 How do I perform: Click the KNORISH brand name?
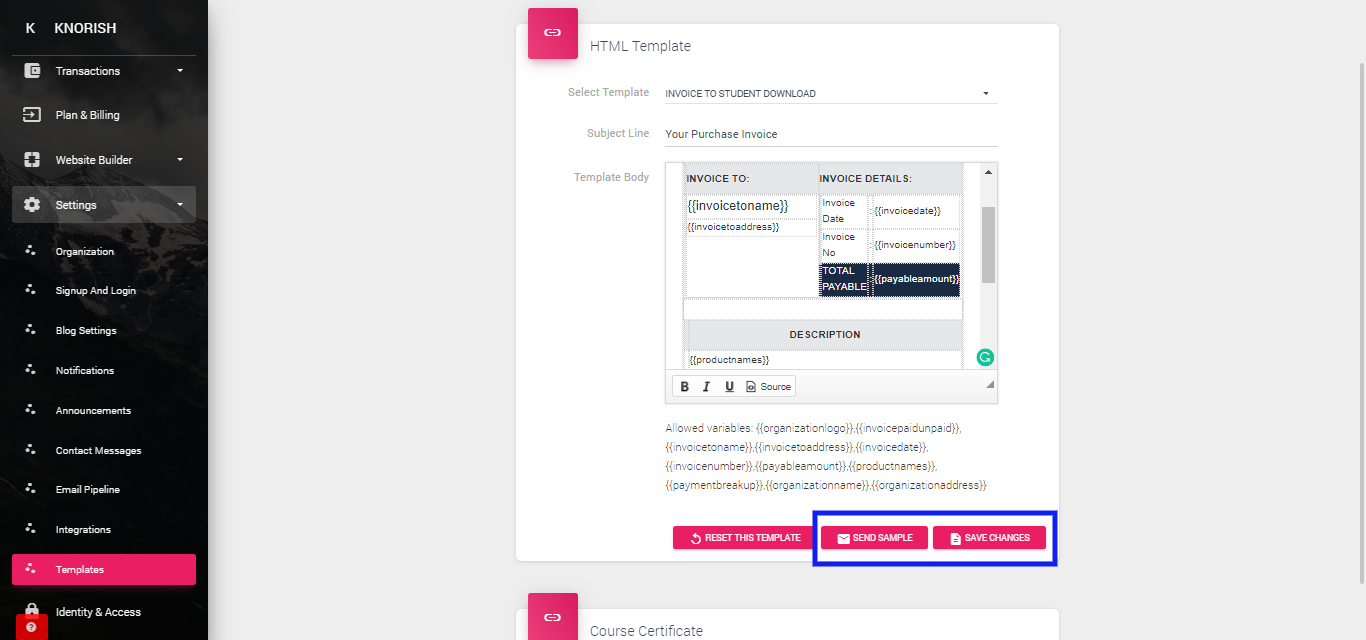(x=85, y=28)
